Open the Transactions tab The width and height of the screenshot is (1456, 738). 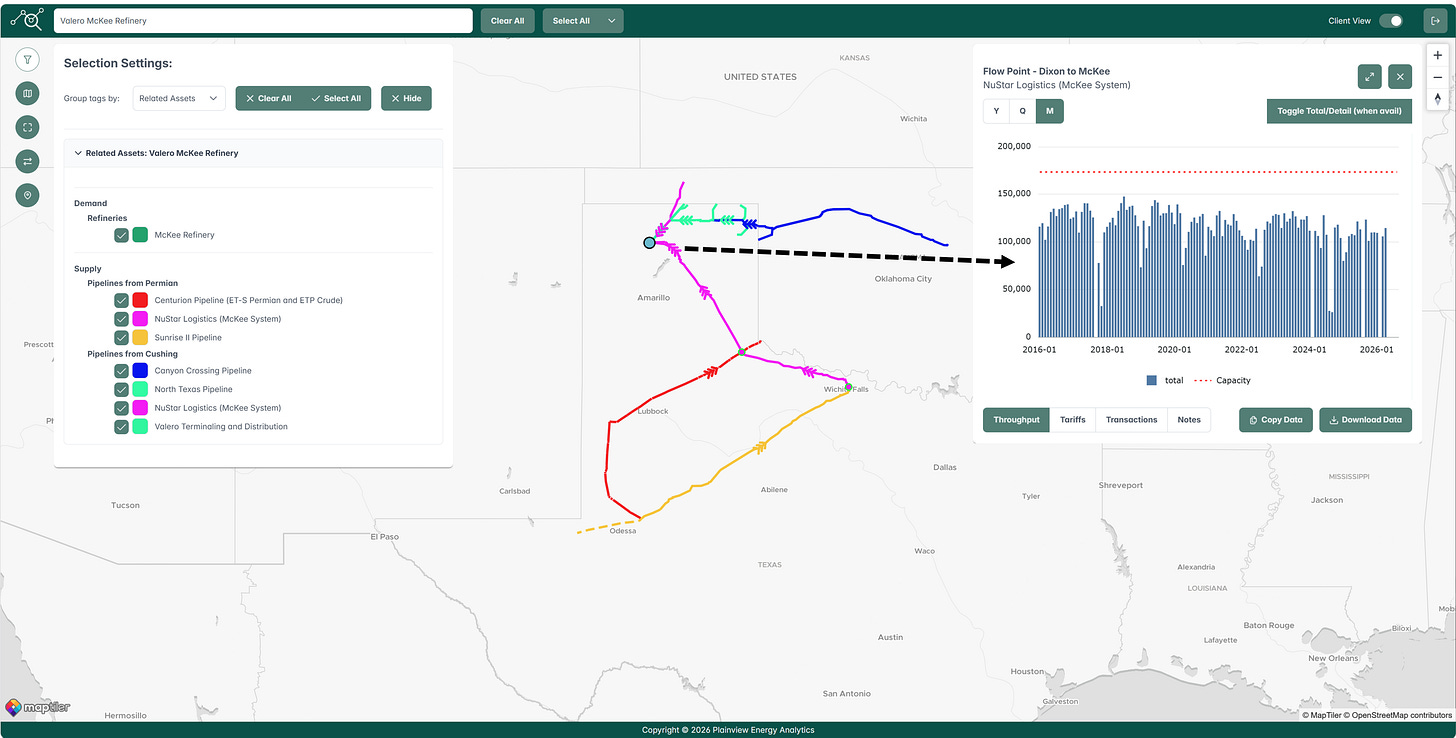coord(1132,420)
